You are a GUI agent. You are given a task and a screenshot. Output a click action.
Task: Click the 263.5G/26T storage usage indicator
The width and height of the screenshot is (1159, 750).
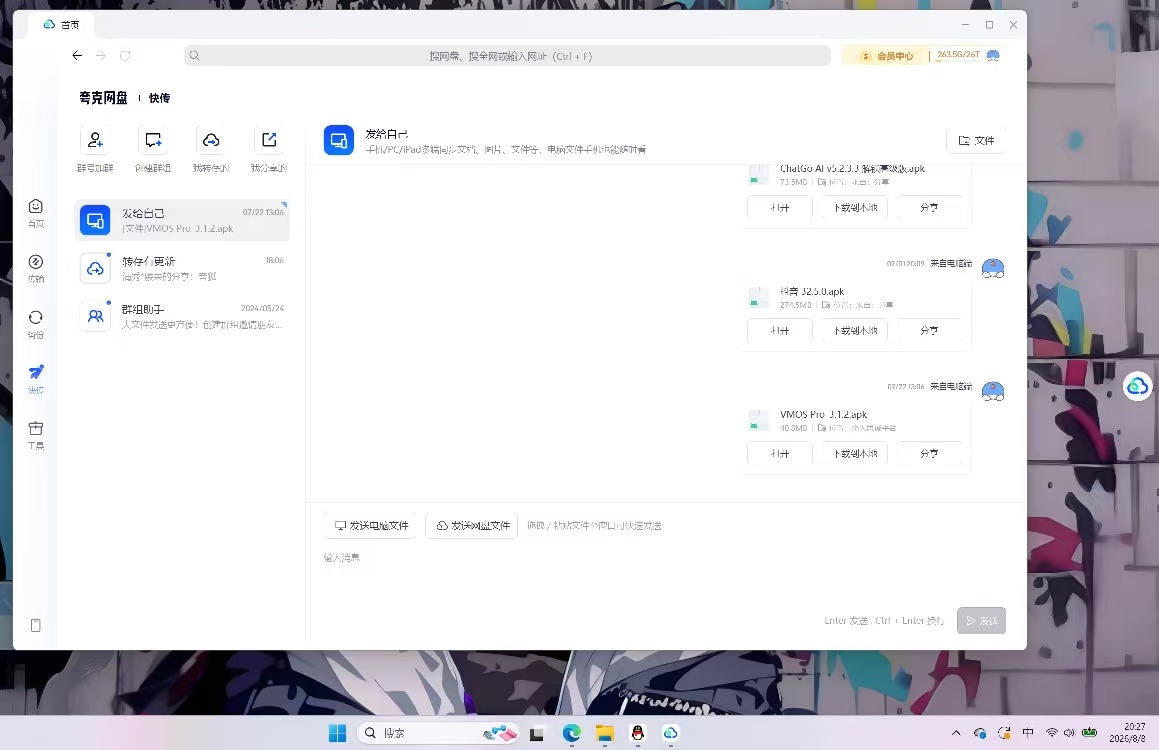click(958, 55)
